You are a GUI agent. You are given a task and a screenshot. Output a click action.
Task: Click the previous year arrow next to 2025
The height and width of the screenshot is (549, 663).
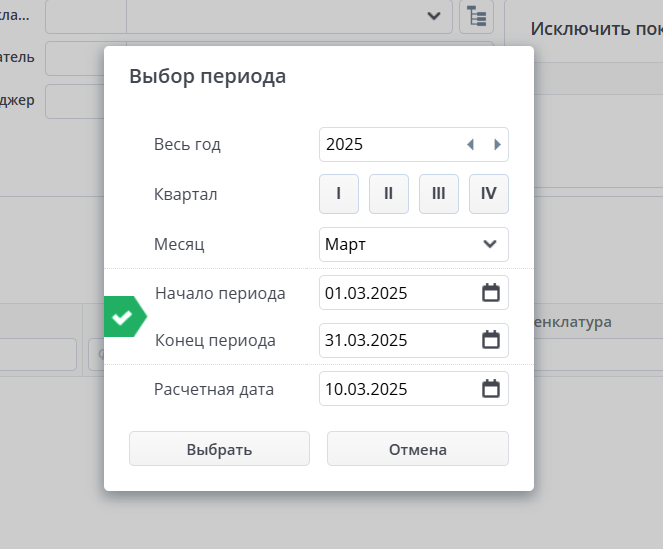pyautogui.click(x=470, y=144)
